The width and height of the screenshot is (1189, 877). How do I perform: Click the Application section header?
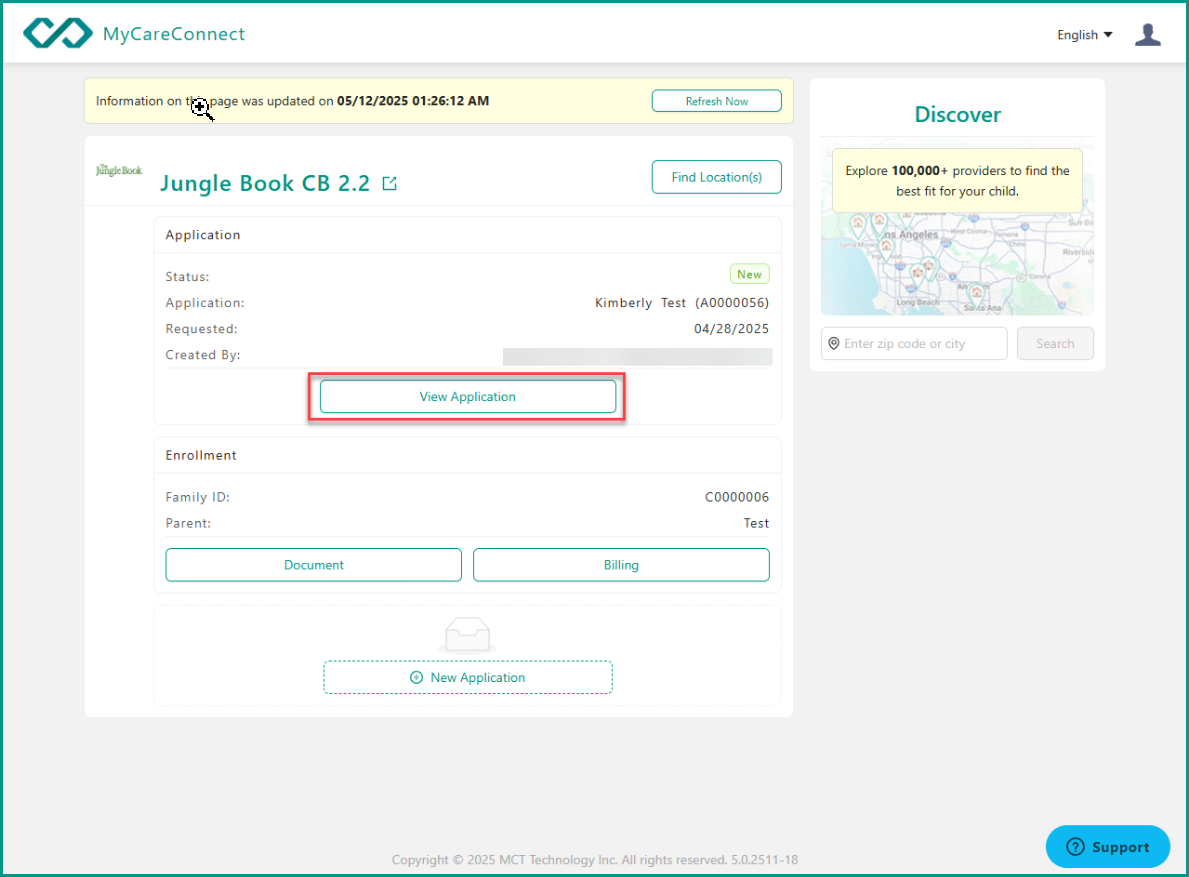point(202,235)
